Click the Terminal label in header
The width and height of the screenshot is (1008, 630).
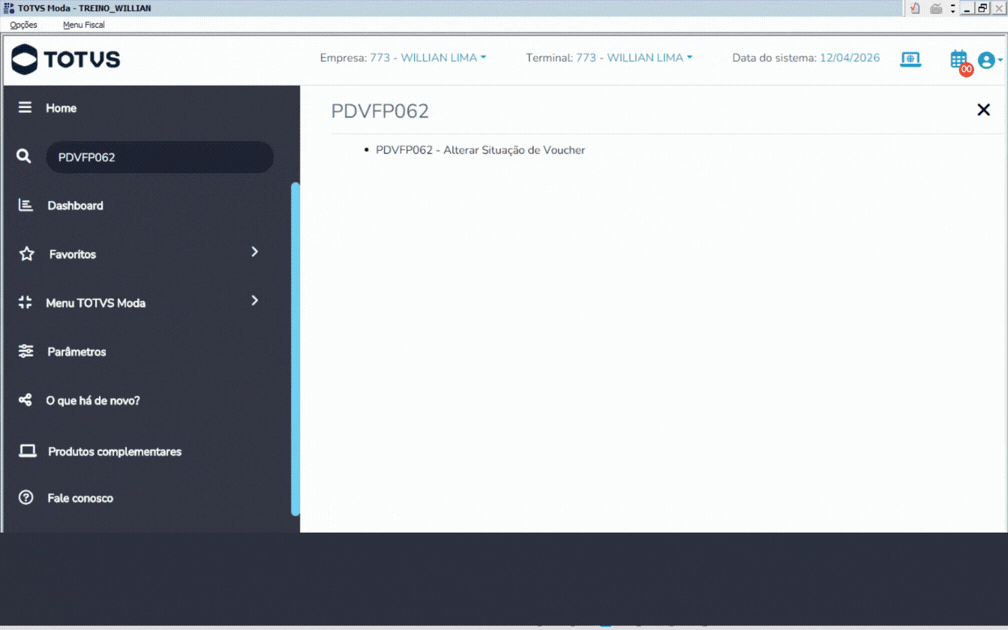(x=549, y=58)
